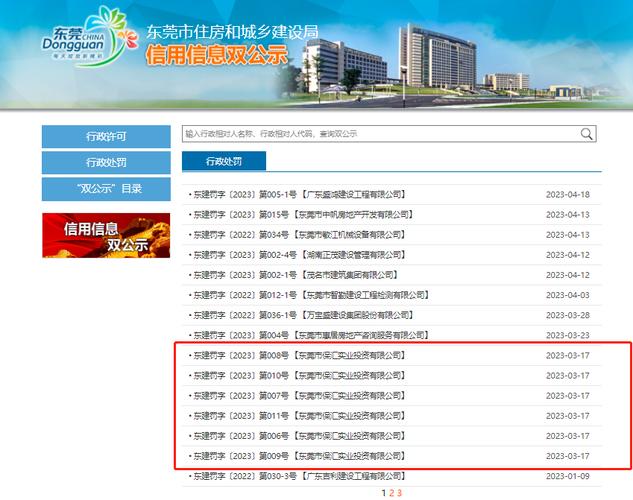Viewport: 633px width, 500px height.
Task: Go to page 1 in pagination
Action: coord(384,493)
